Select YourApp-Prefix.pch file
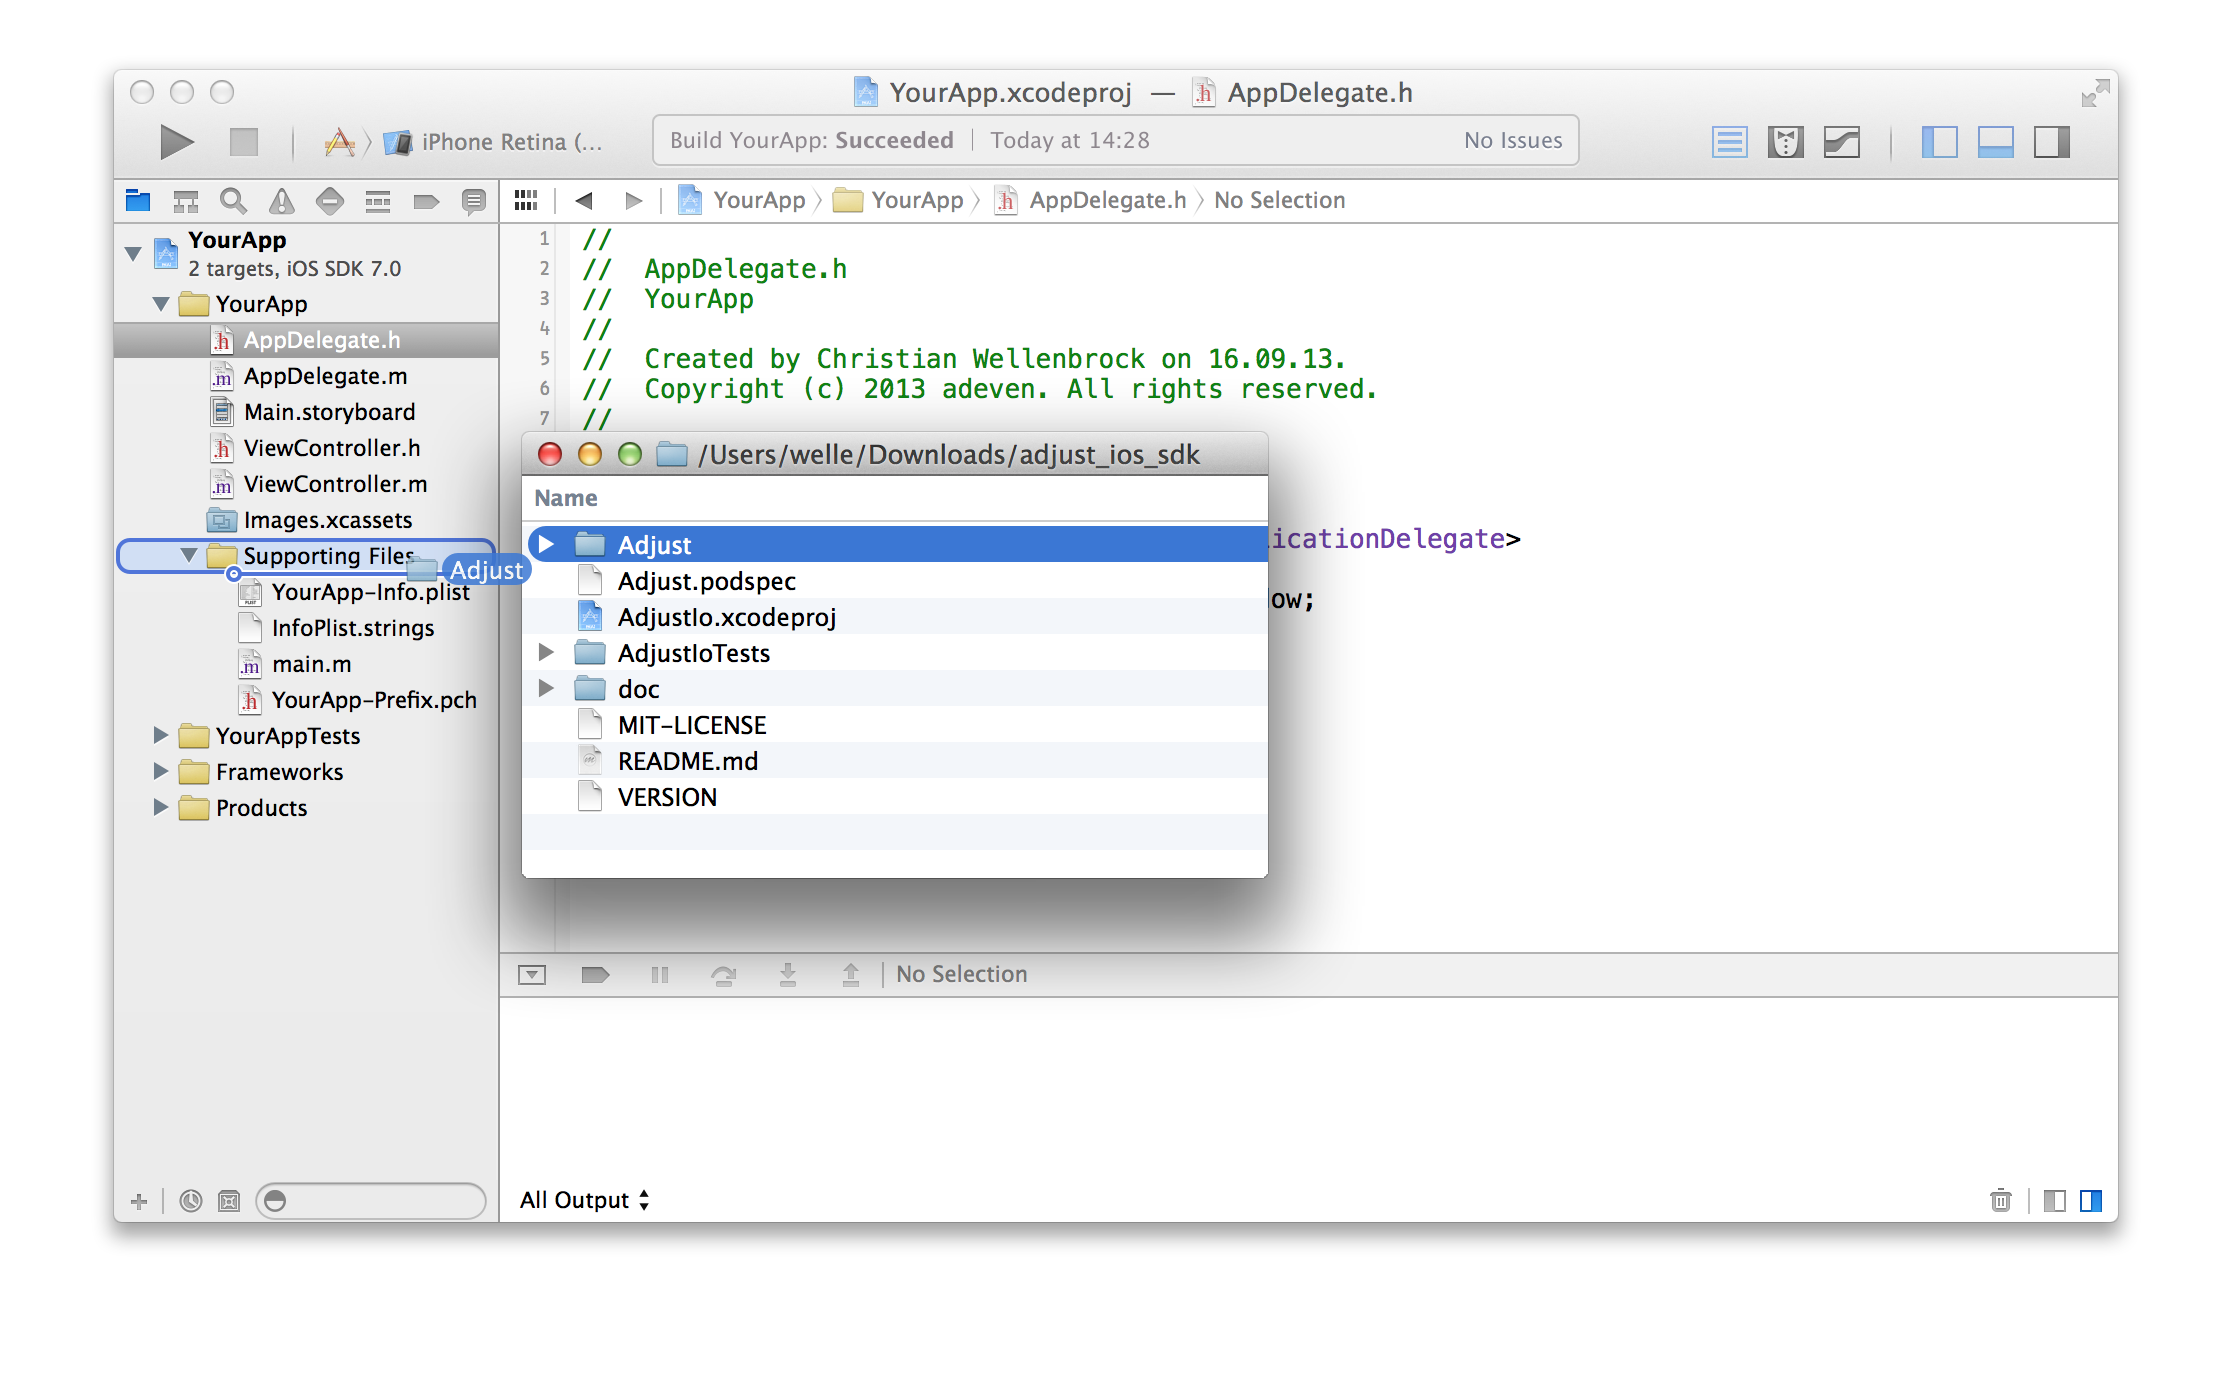Viewport: 2232px width, 1380px height. tap(306, 700)
